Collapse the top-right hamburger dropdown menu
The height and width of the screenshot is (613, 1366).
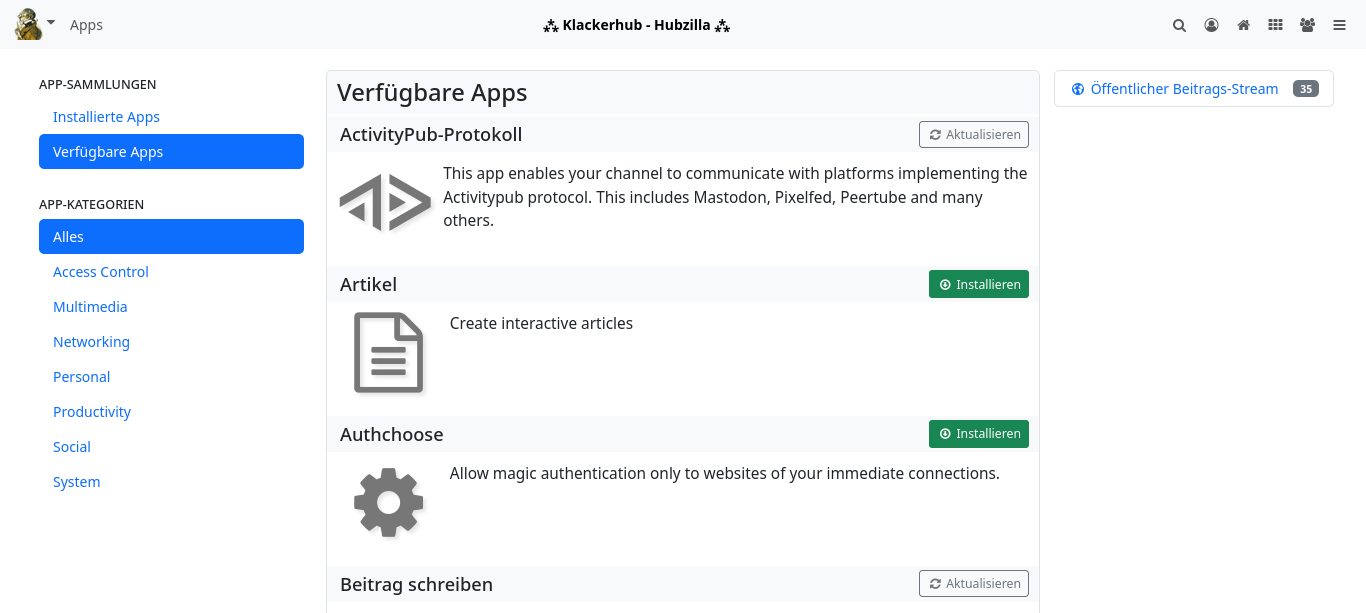pos(1339,25)
